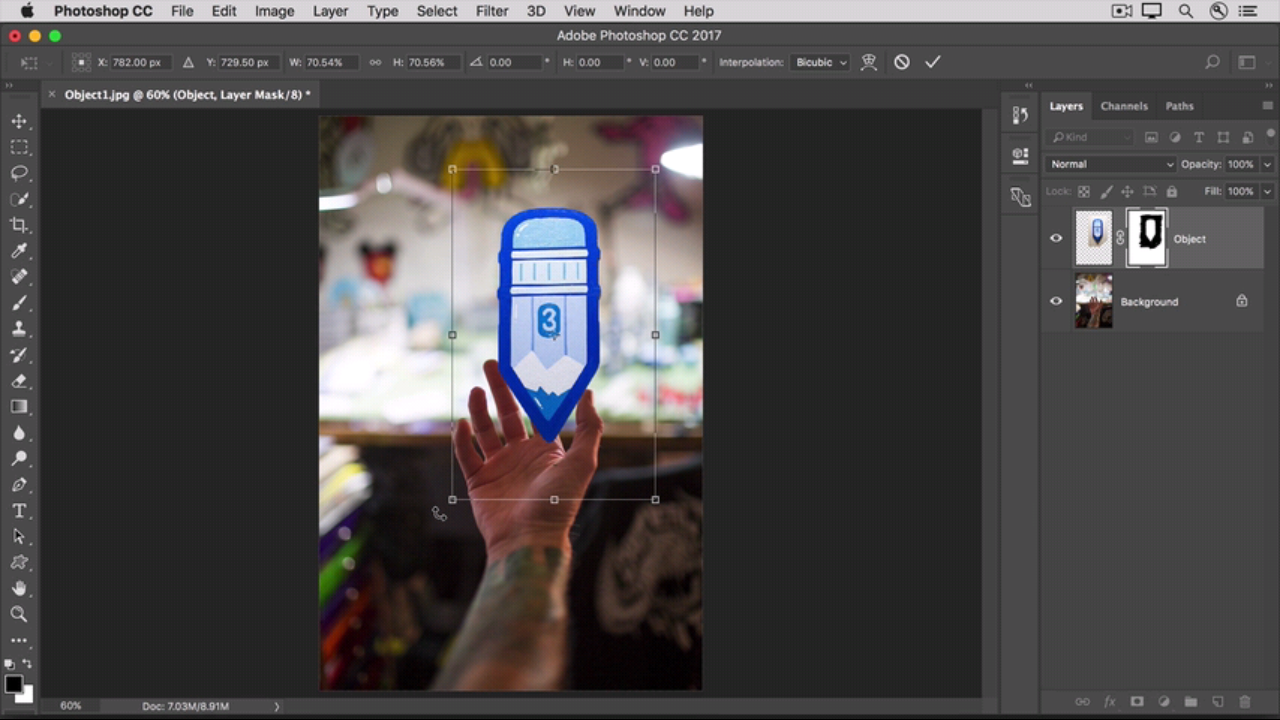1280x720 pixels.
Task: Commit the transform with the checkmark
Action: tap(932, 62)
